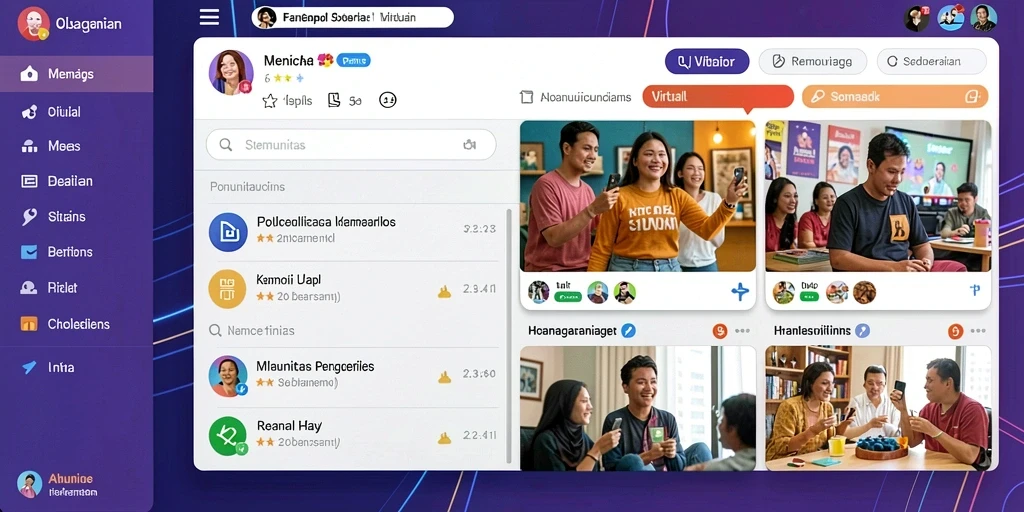Click the bookmark icon labeled 5o
This screenshot has width=1024, height=512.
[334, 100]
